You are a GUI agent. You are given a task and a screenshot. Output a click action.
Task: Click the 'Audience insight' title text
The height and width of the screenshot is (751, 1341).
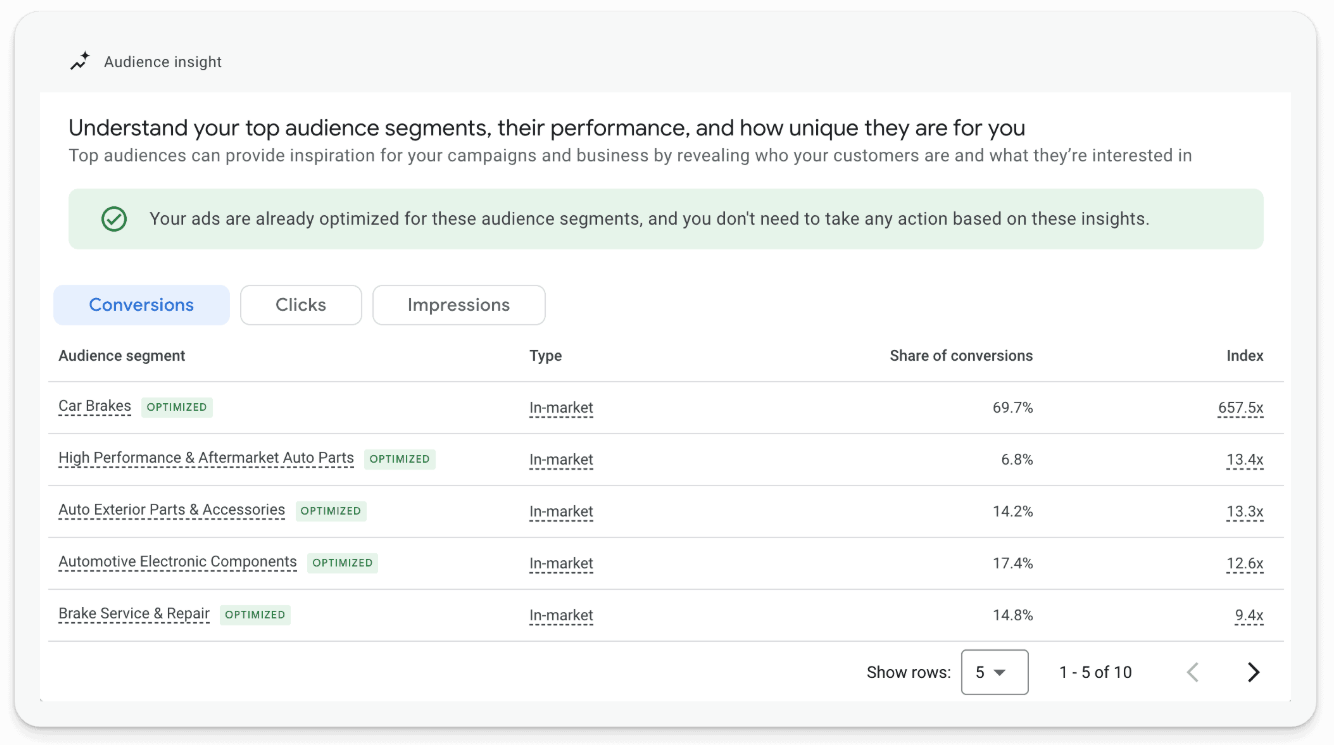point(163,62)
